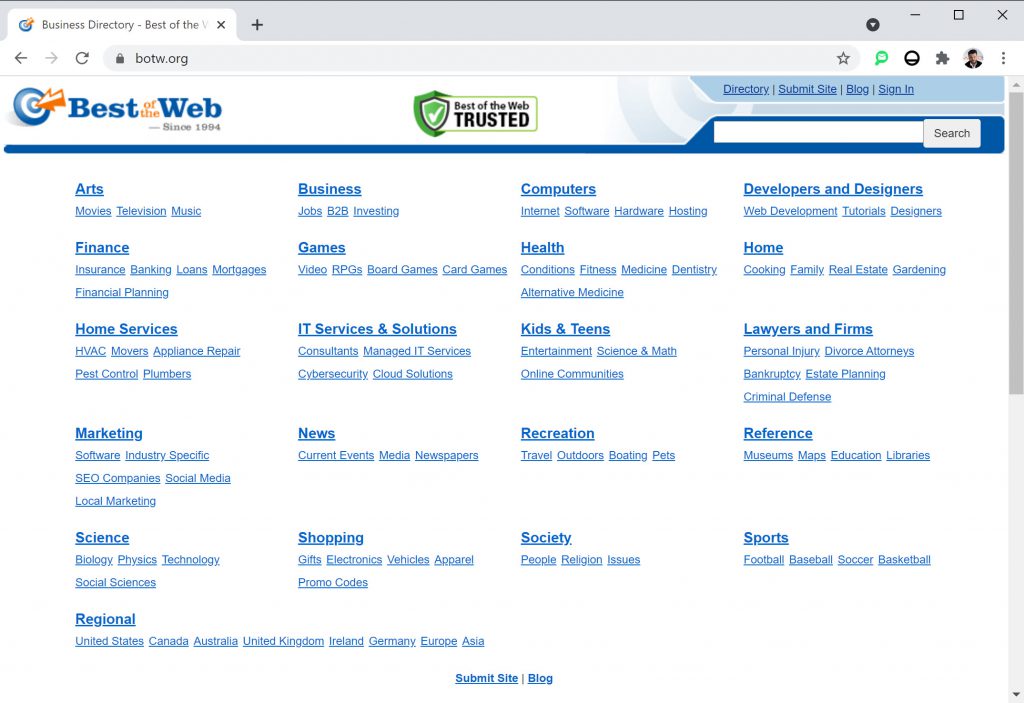Click the footer Submit Site link
1024x703 pixels.
(487, 678)
